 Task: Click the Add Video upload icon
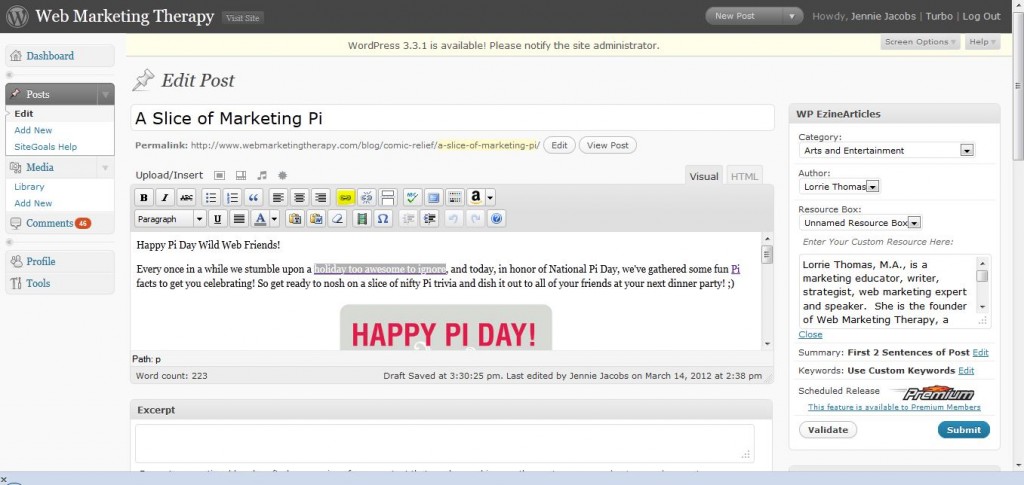coord(241,175)
